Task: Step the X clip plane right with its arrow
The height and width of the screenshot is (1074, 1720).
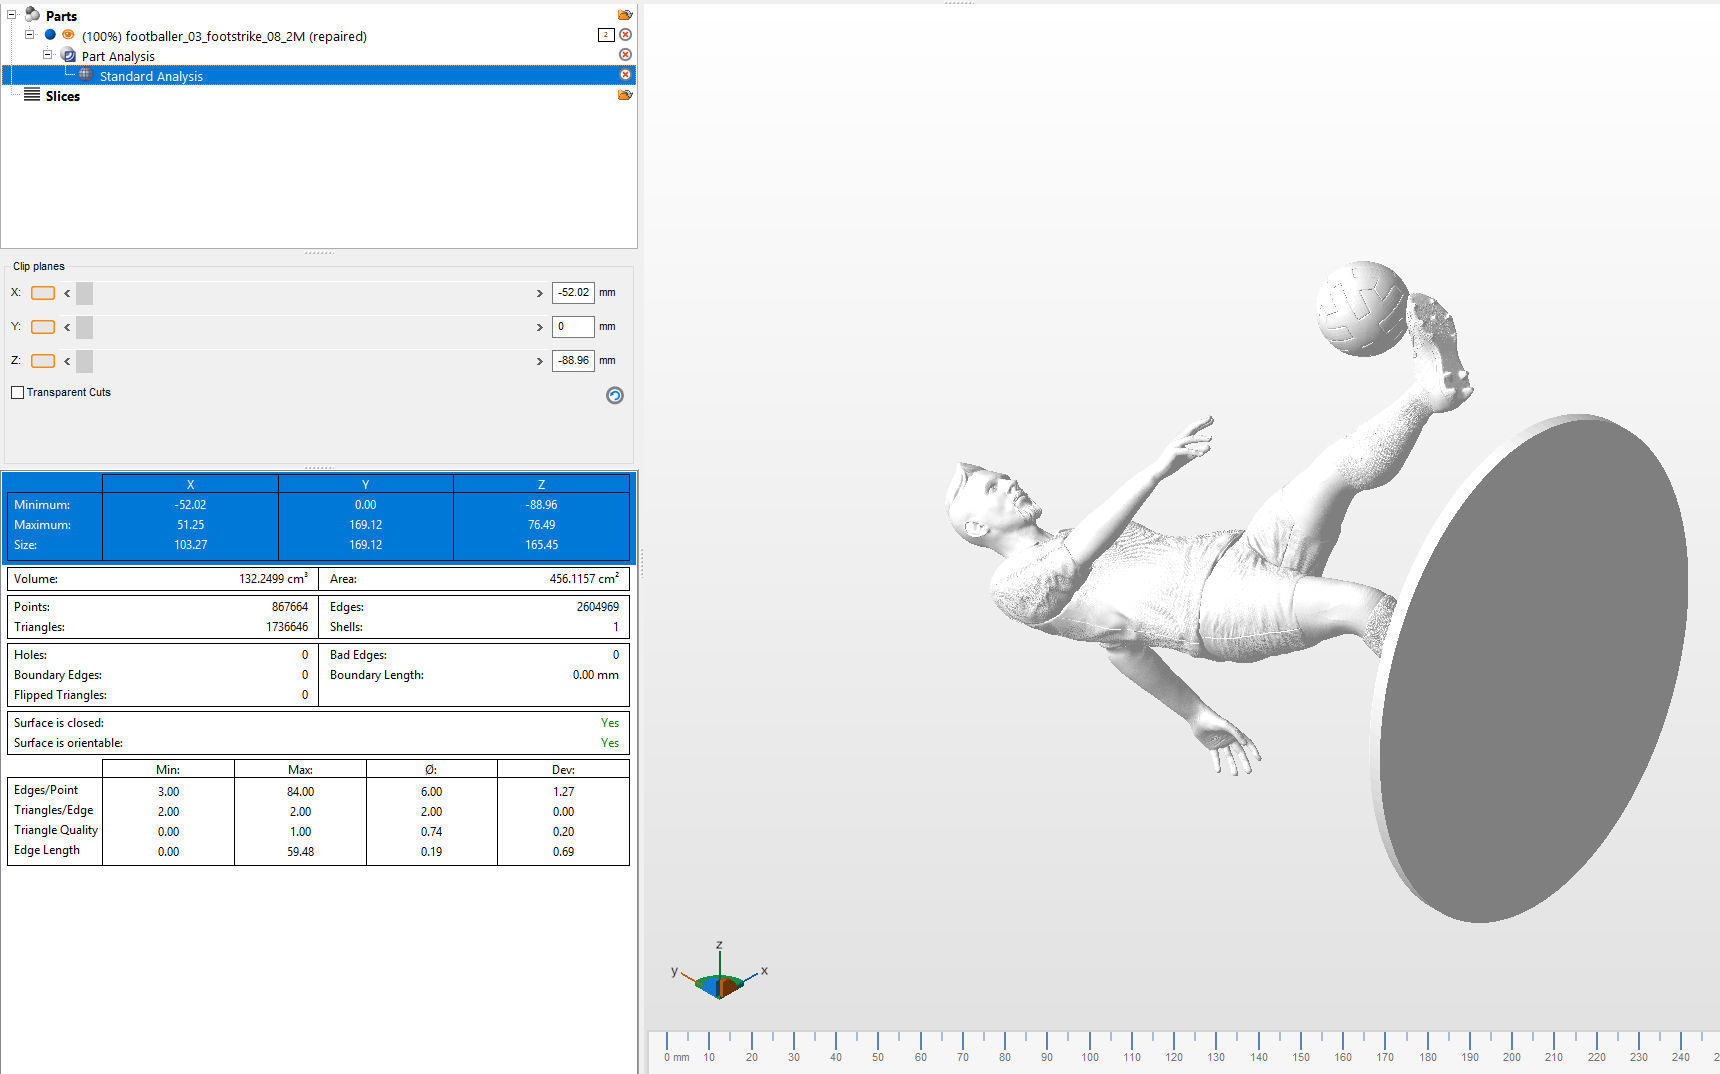Action: coord(540,293)
